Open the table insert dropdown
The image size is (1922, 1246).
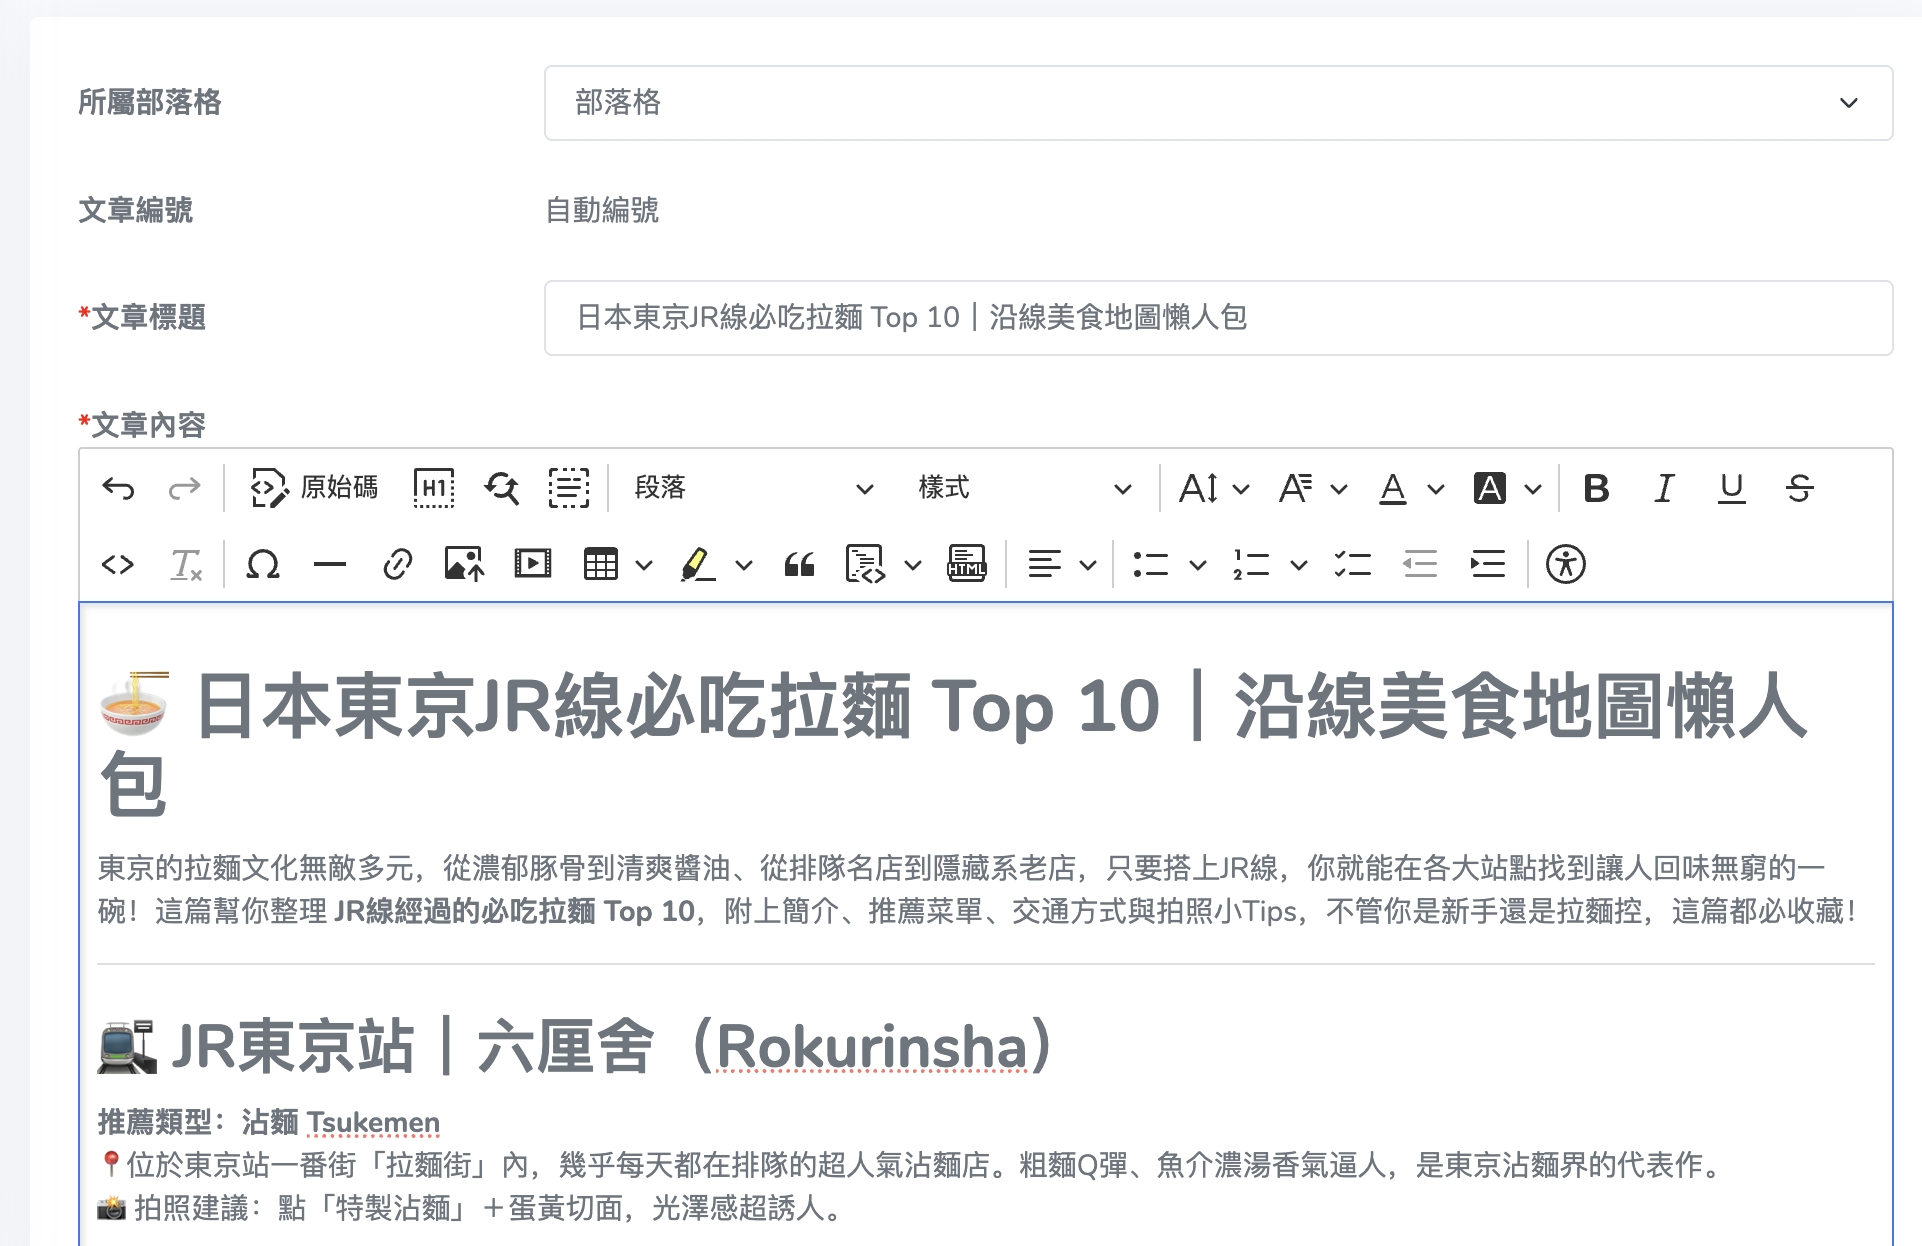point(644,565)
